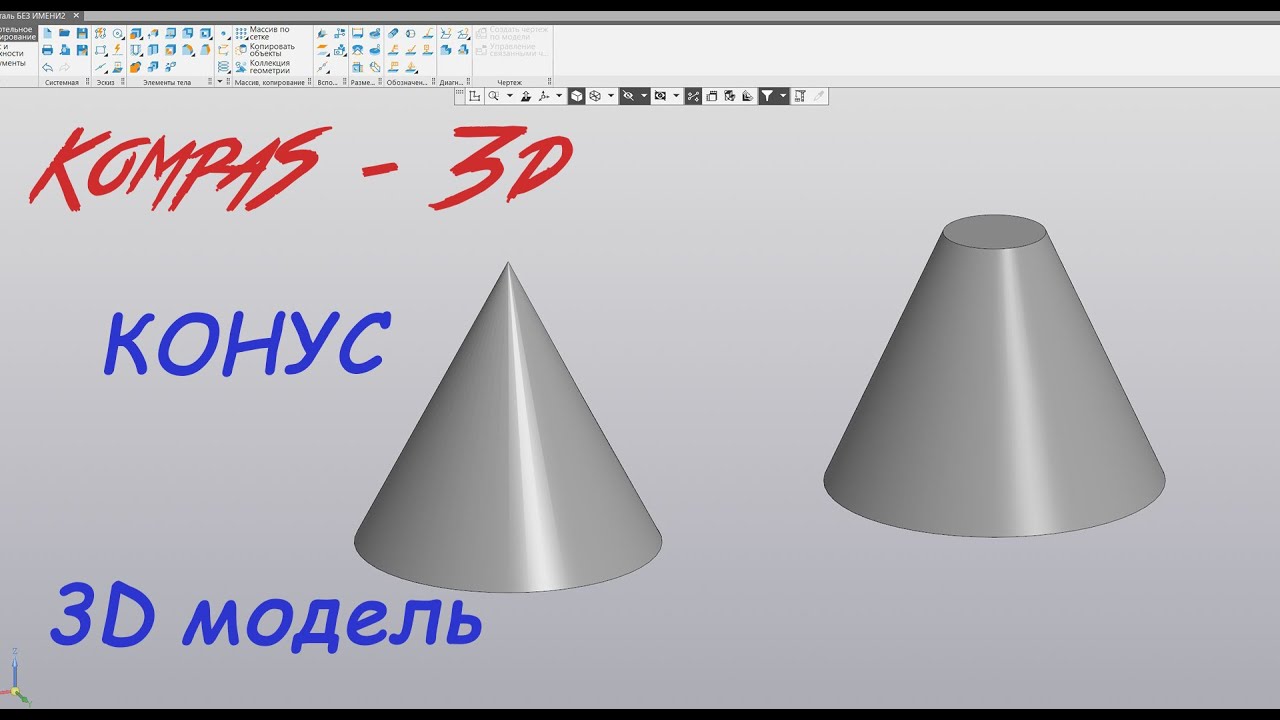1280x720 pixels.
Task: Open the zoom options dropdown arrow
Action: point(510,96)
